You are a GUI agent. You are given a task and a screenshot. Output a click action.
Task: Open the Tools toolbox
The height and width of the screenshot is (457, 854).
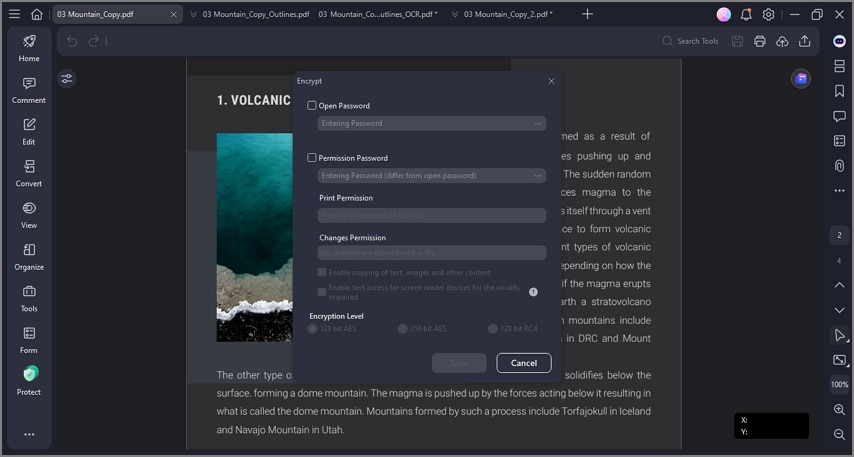[x=29, y=298]
